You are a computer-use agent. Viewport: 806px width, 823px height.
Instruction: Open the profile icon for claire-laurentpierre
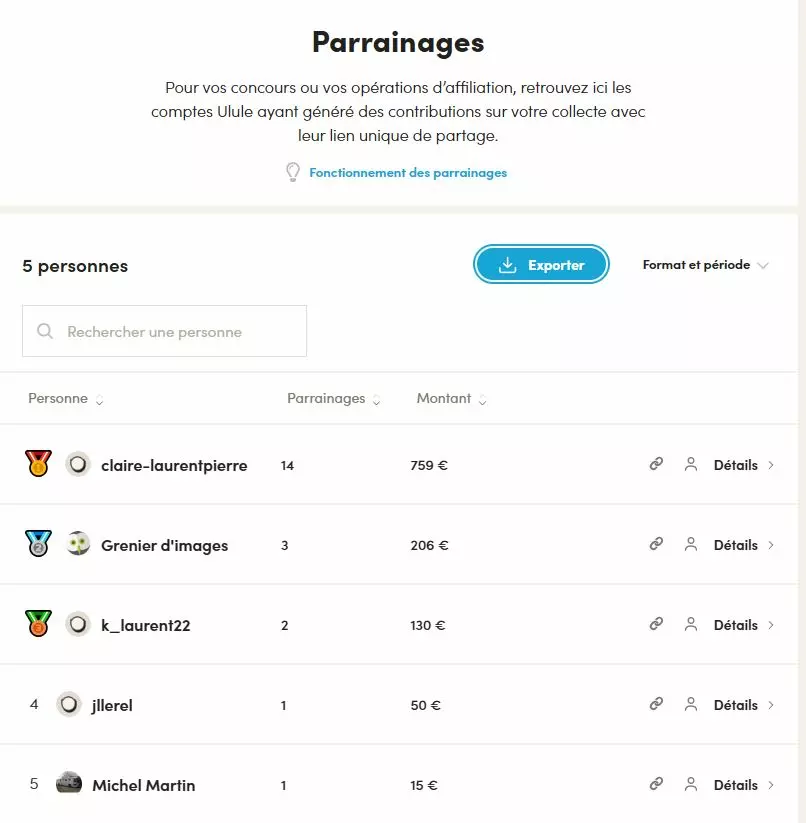point(690,464)
